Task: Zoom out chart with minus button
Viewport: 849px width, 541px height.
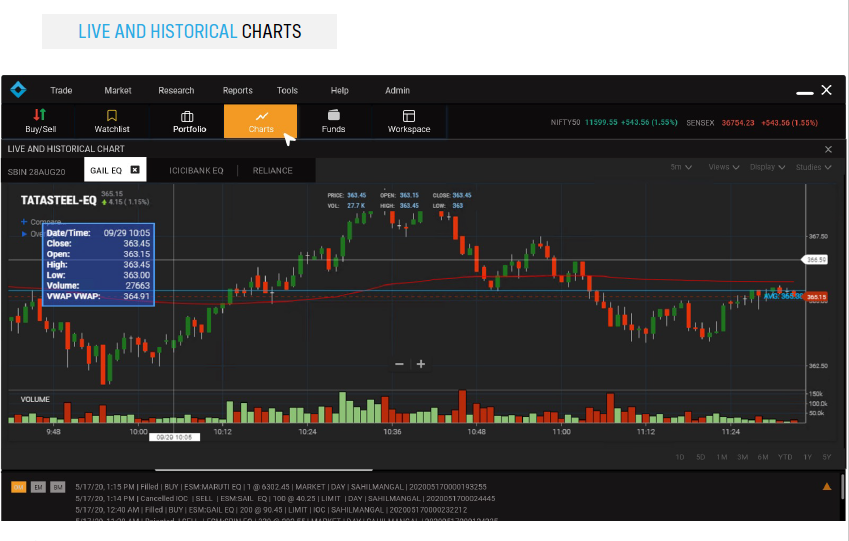Action: tap(400, 364)
